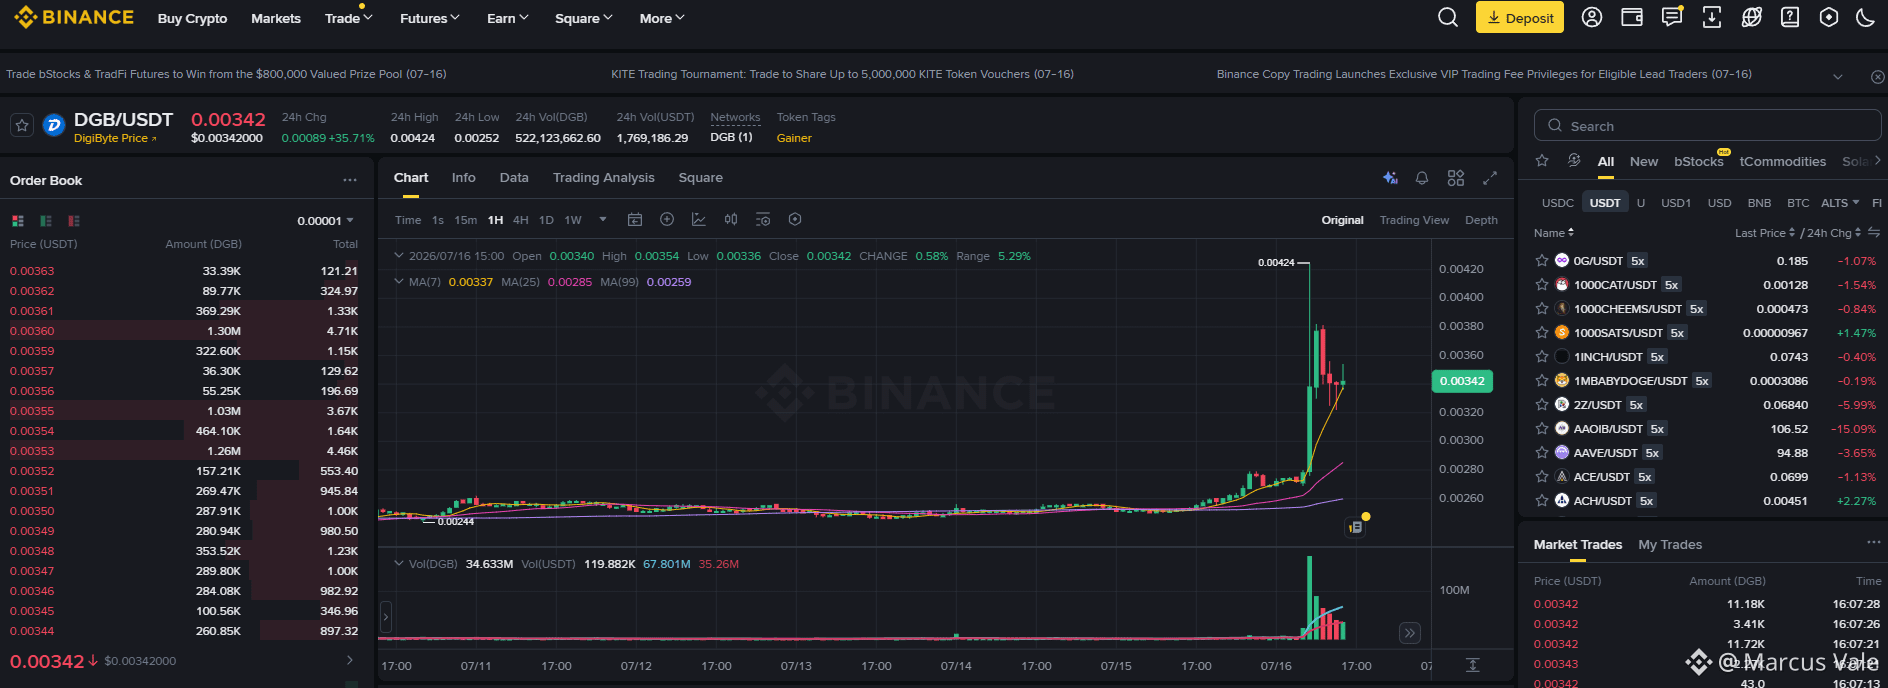Switch to Trading Analysis tab
The height and width of the screenshot is (688, 1888).
pos(604,178)
